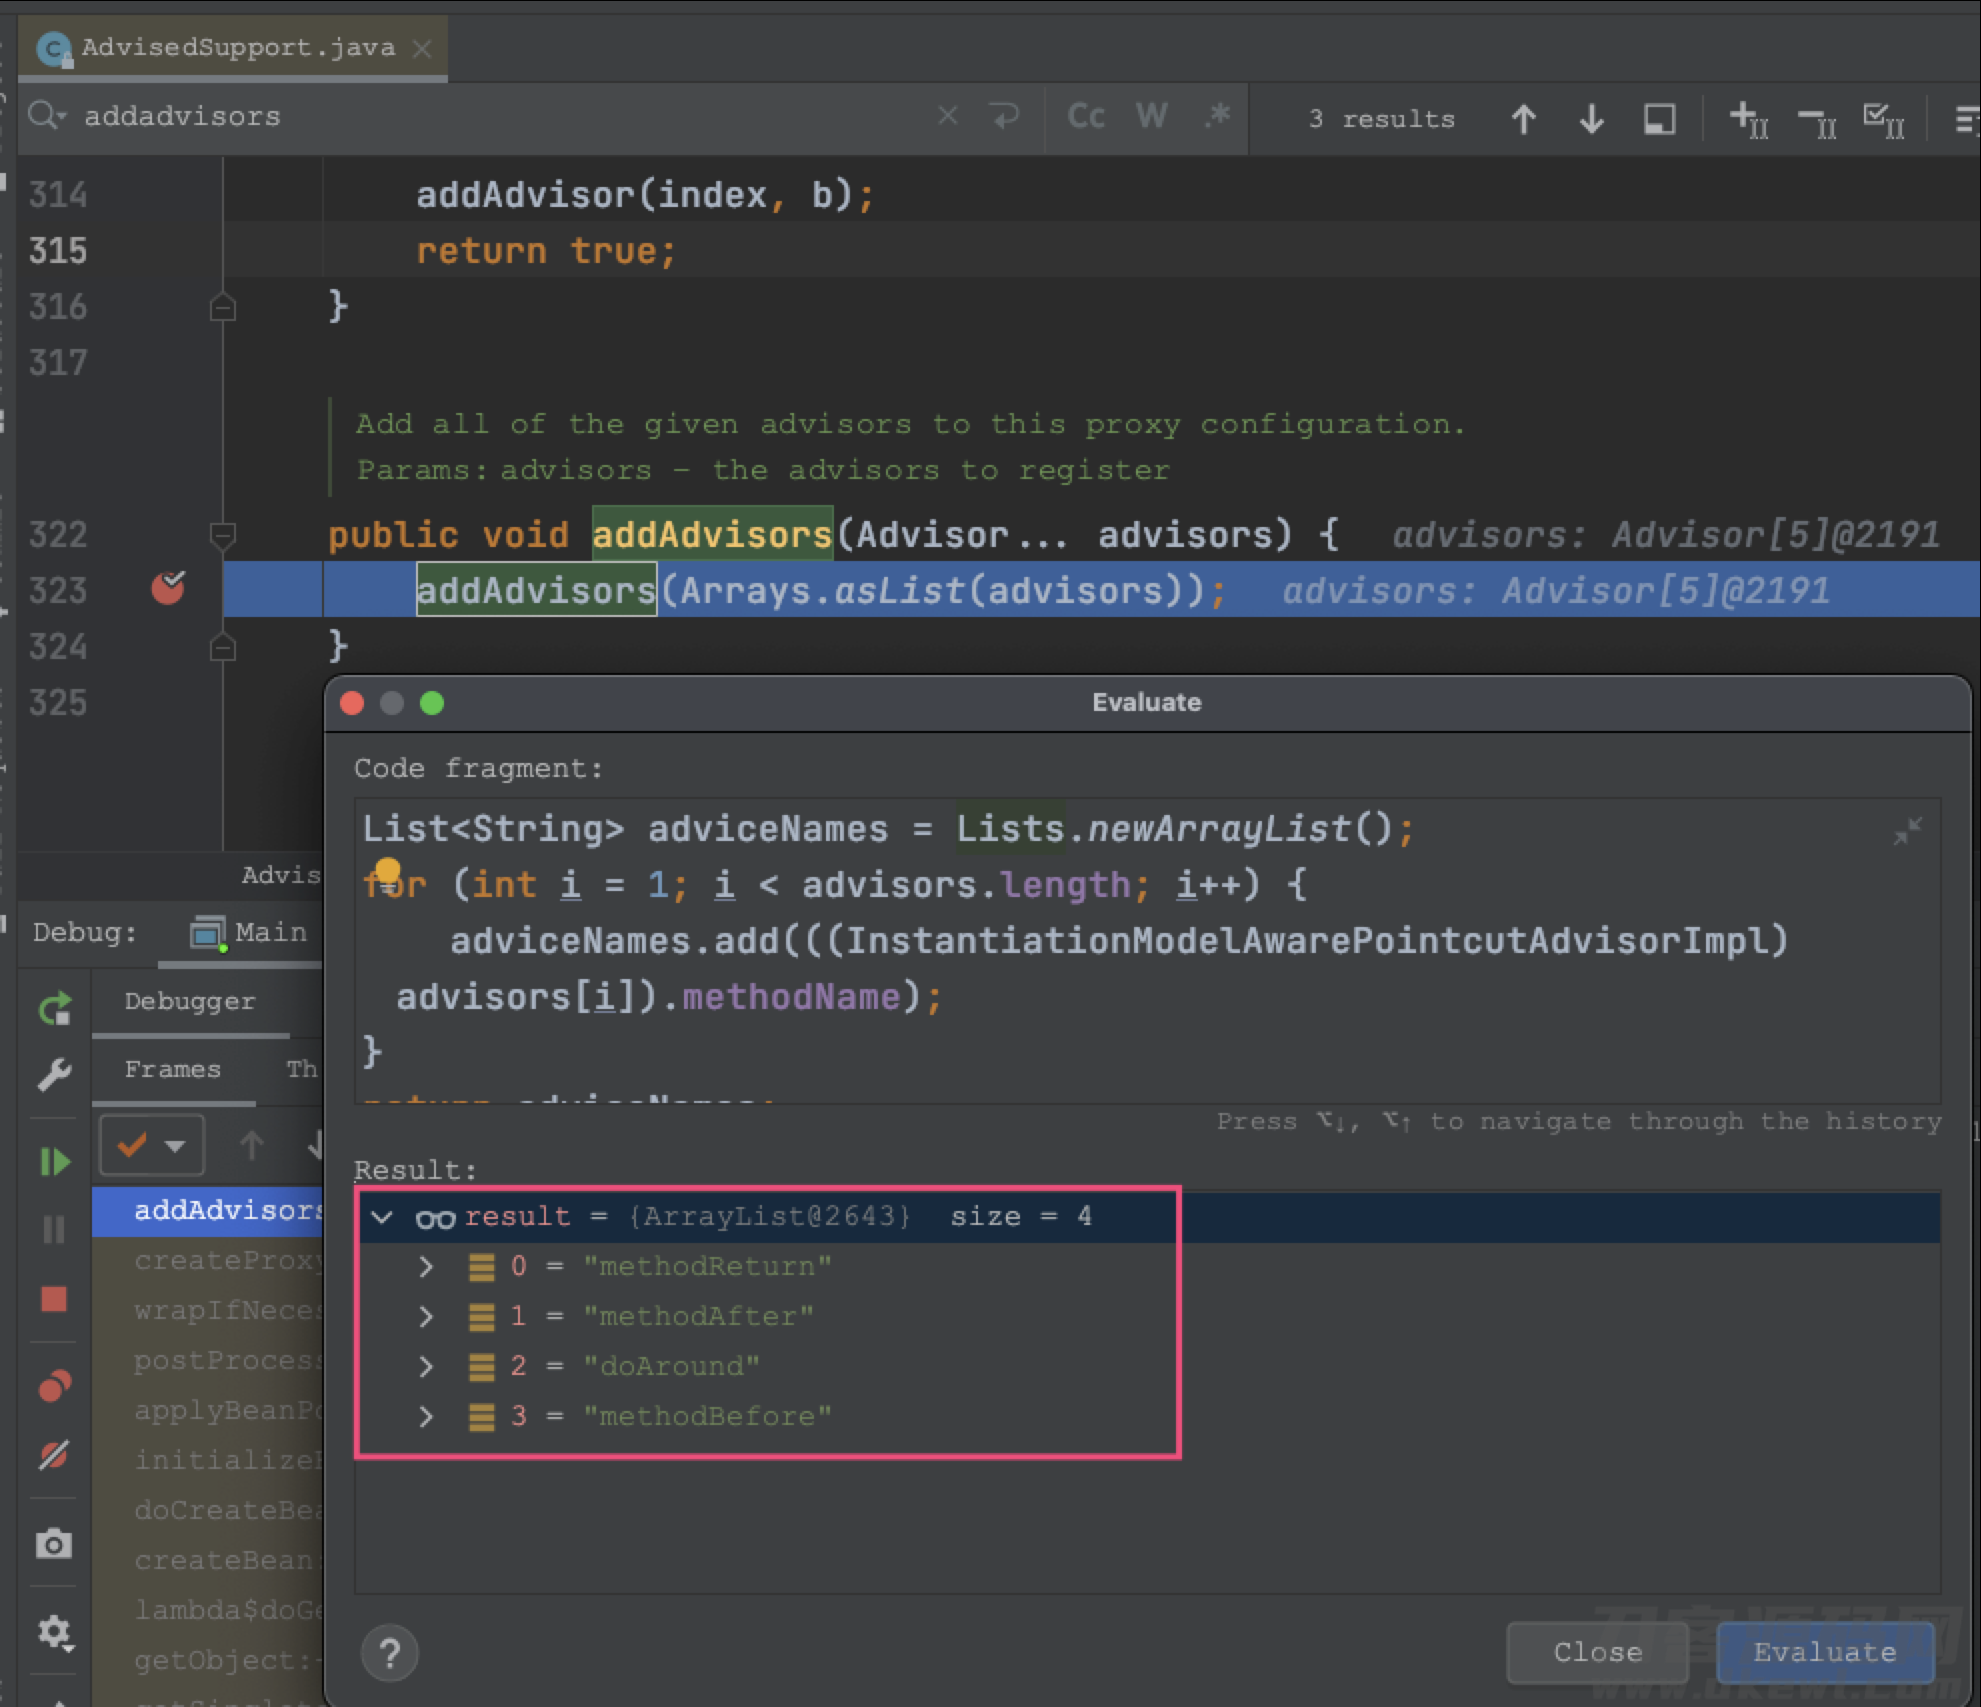Click the Rerun debug icon

coord(55,1008)
